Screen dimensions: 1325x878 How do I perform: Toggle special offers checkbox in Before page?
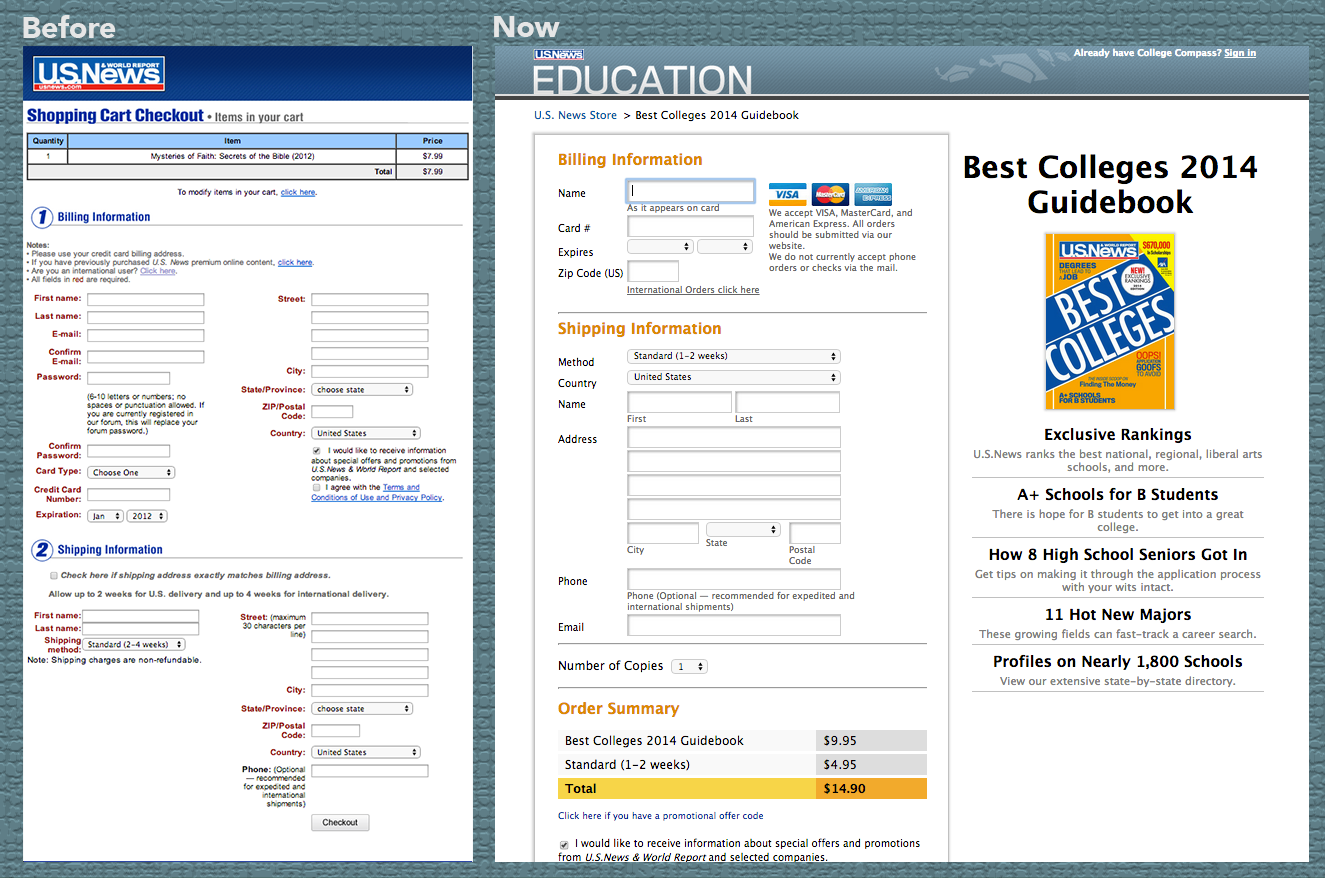(x=317, y=451)
